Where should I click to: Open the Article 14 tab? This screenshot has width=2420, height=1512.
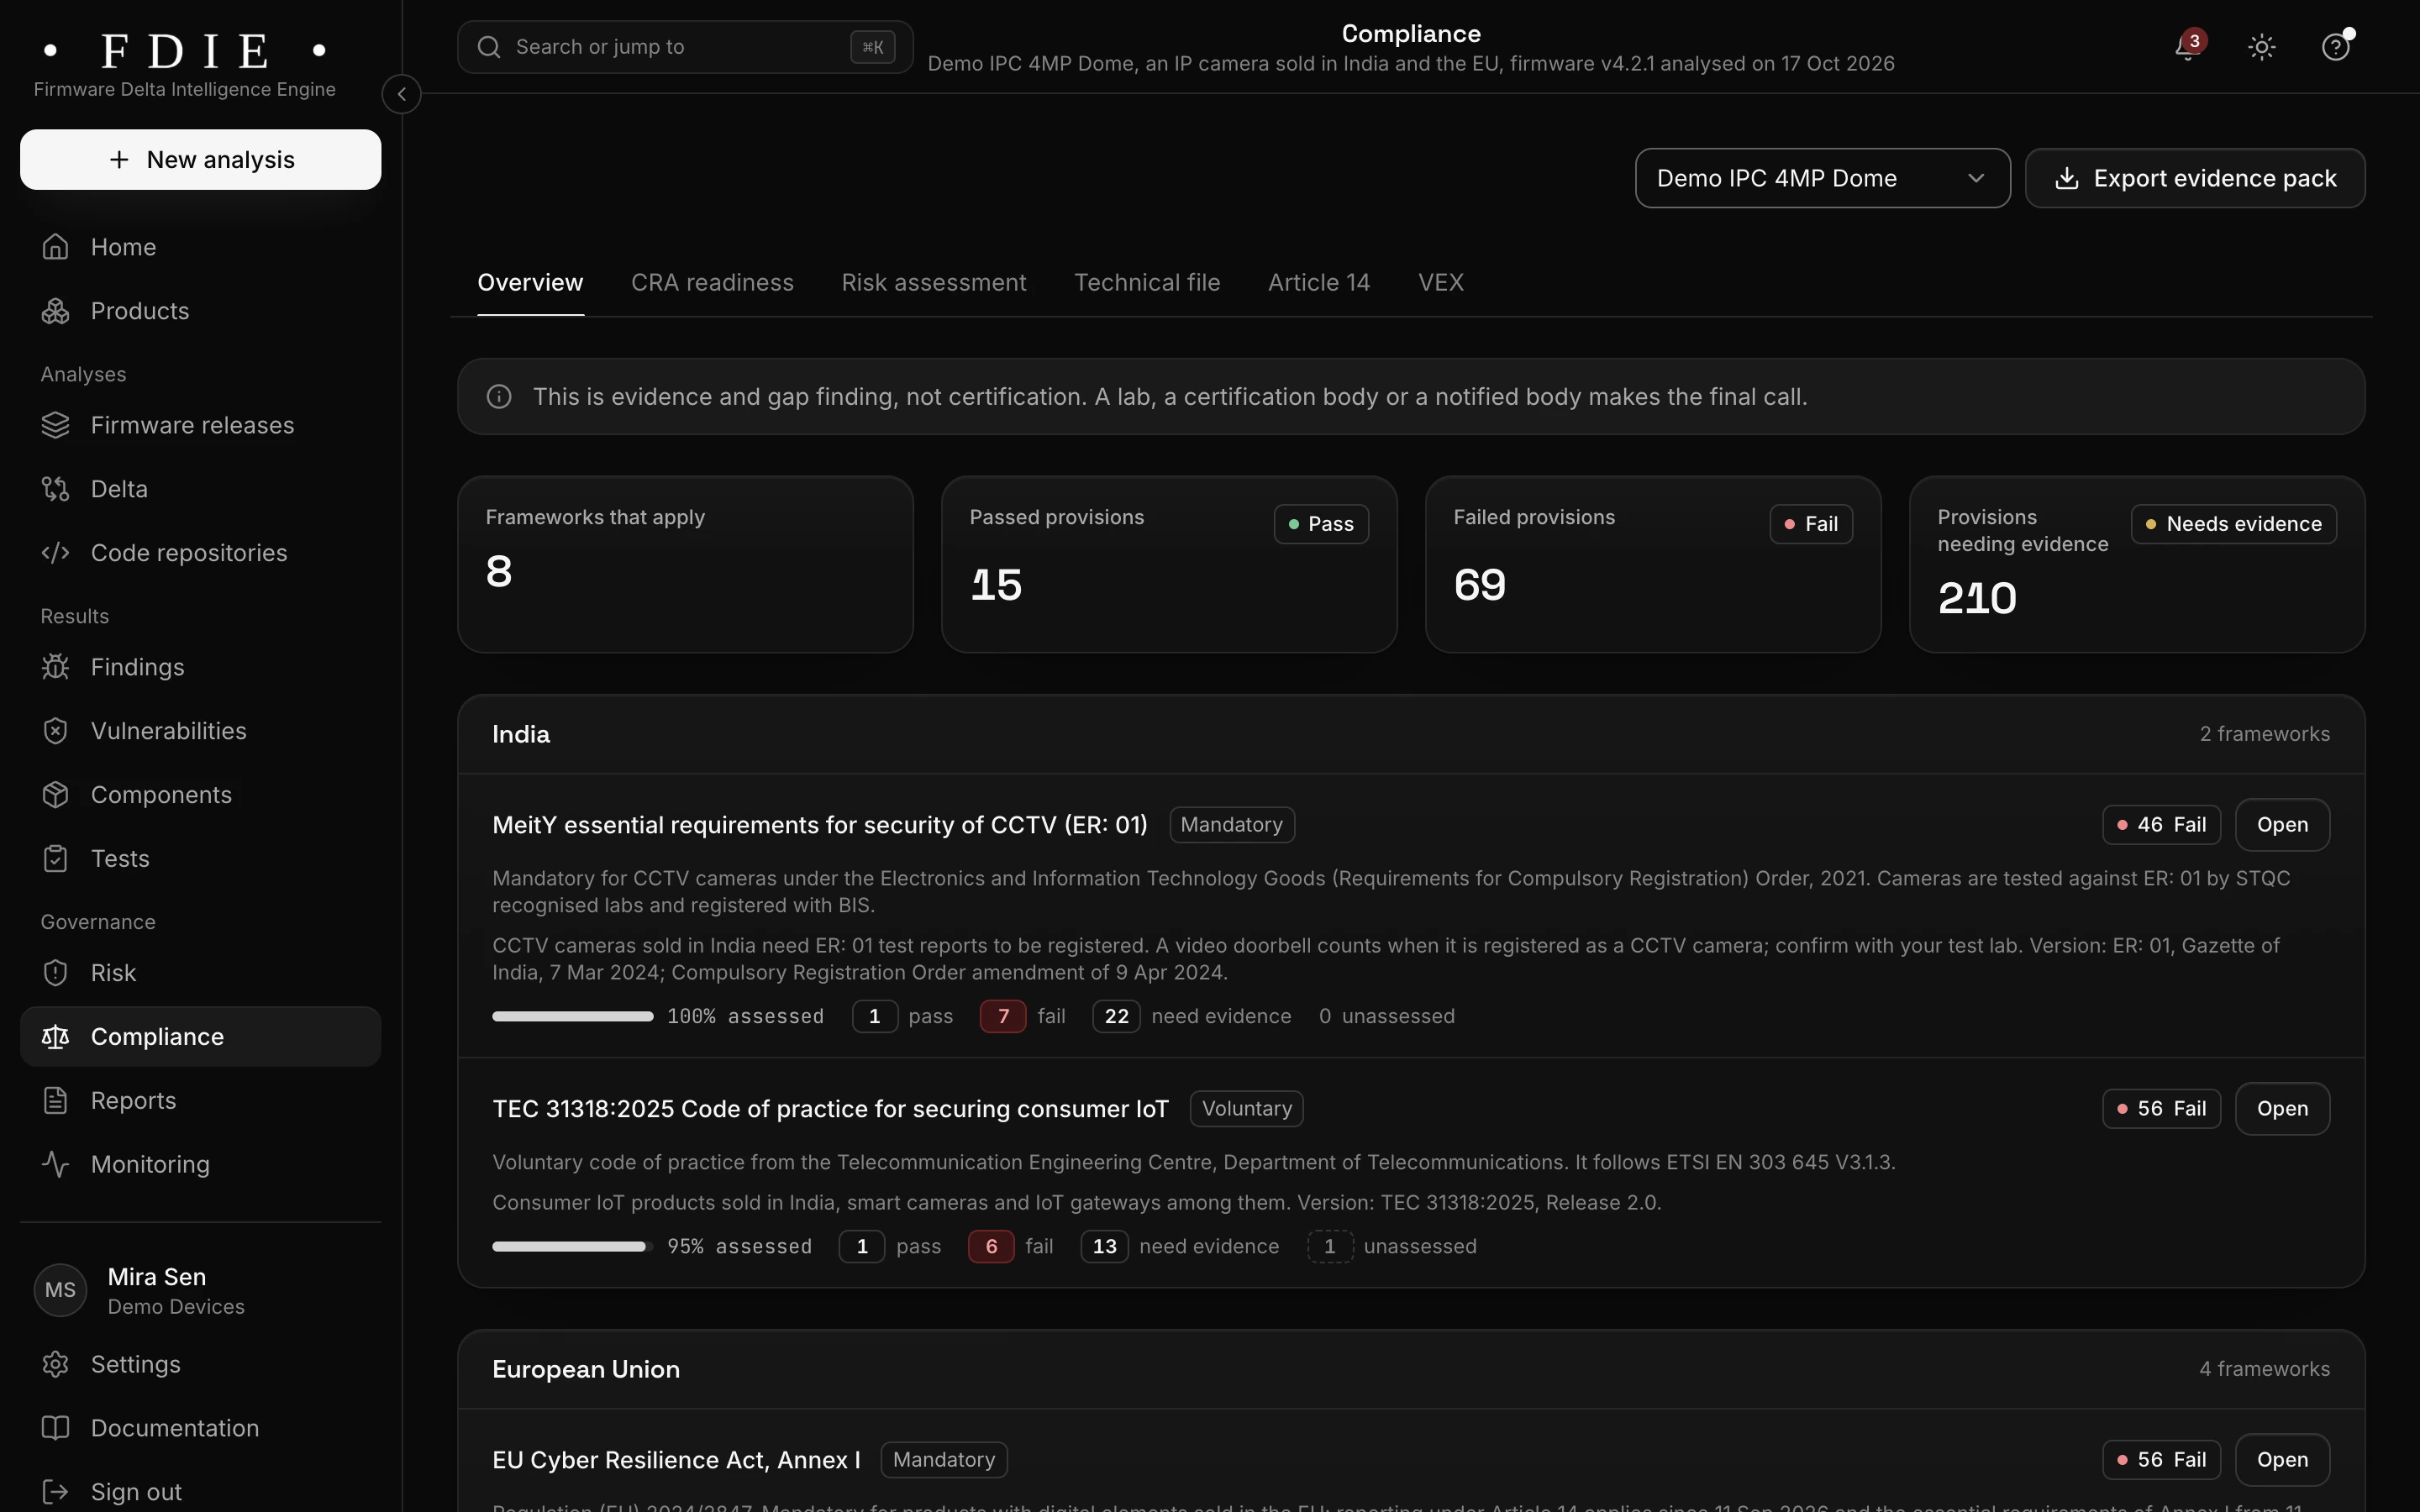point(1319,283)
